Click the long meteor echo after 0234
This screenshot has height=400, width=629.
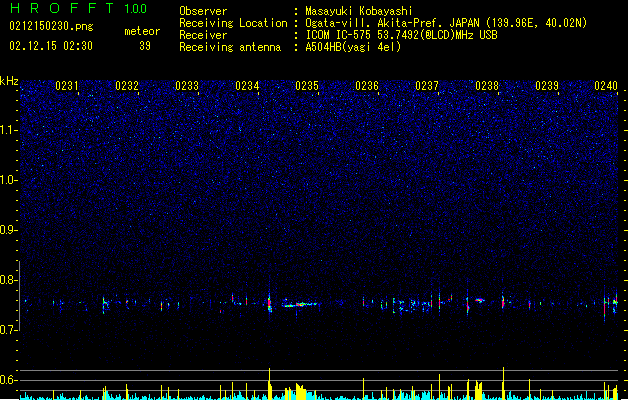click(300, 304)
